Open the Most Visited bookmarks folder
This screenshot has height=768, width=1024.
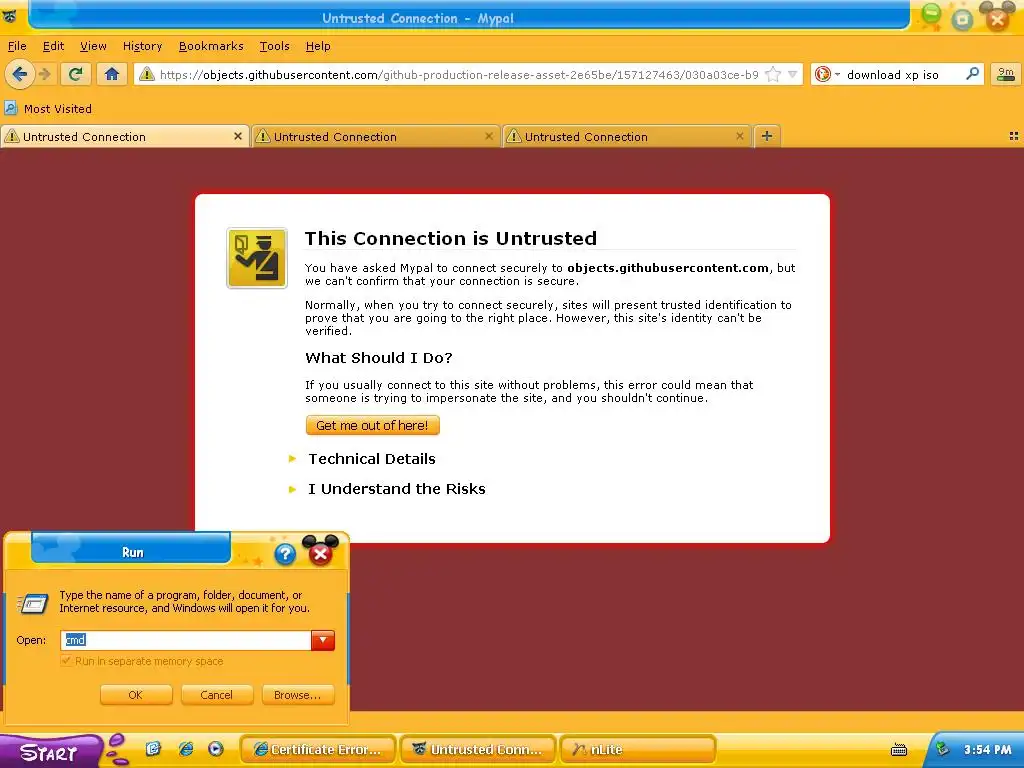[x=48, y=108]
